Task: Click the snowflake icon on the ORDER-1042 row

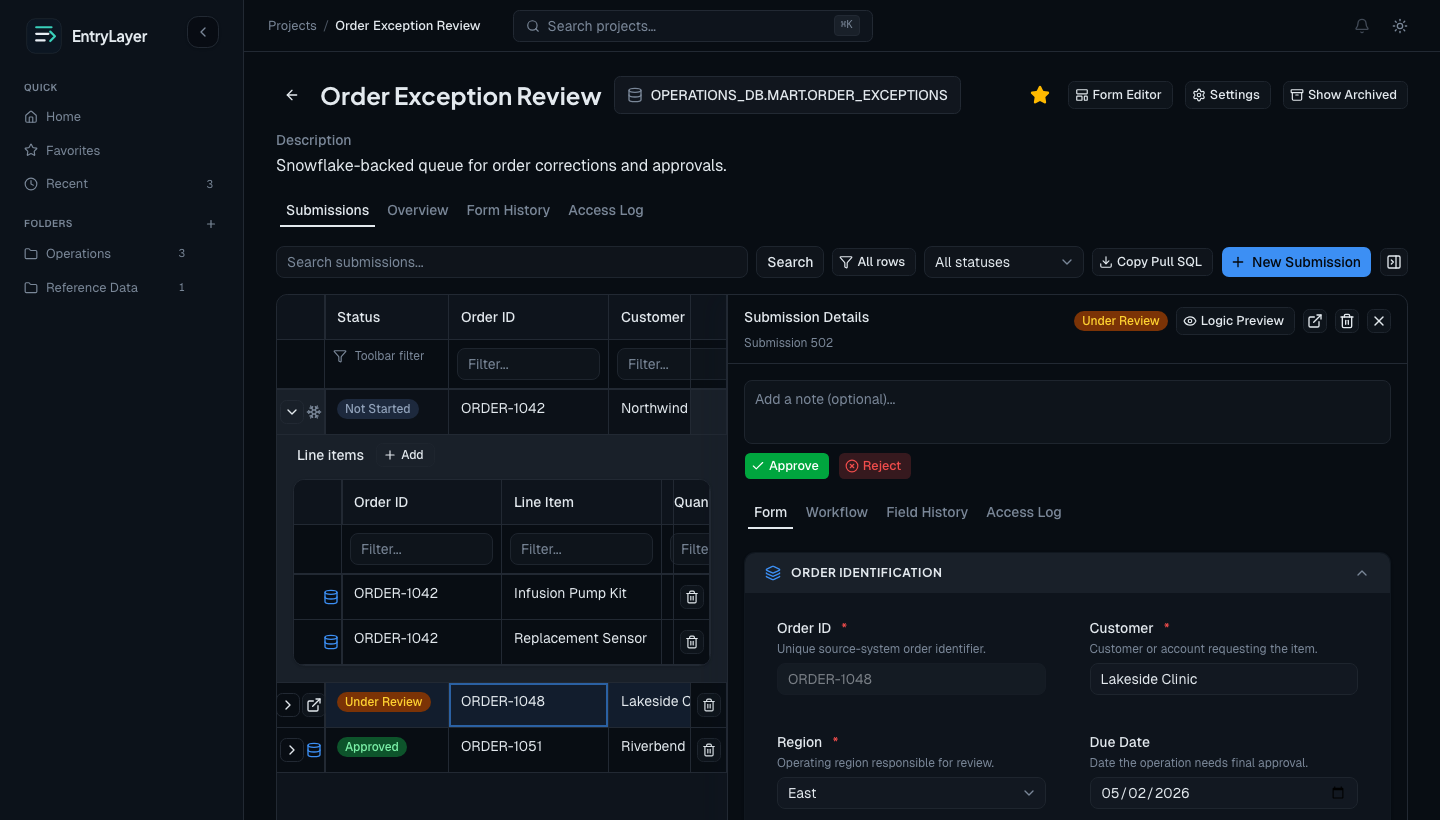Action: [x=314, y=411]
